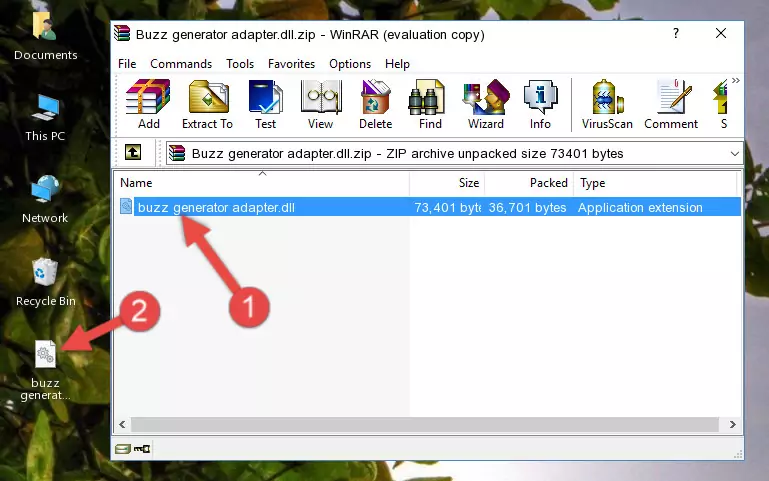Go up one folder level
Image resolution: width=769 pixels, height=481 pixels.
tap(133, 152)
